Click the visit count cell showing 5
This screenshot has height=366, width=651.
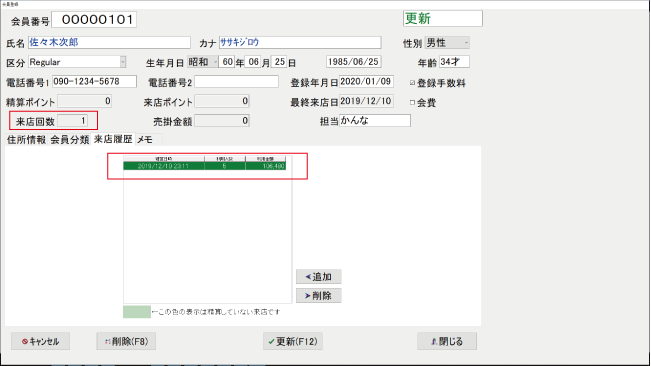click(225, 166)
